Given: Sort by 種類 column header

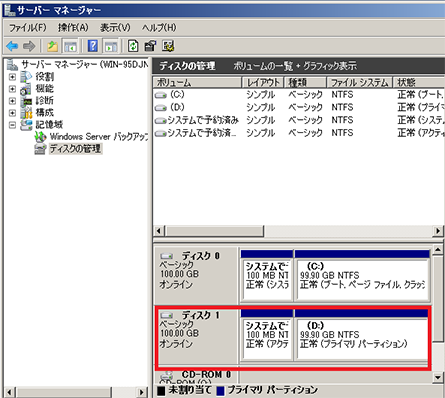Looking at the screenshot, I should (x=305, y=82).
